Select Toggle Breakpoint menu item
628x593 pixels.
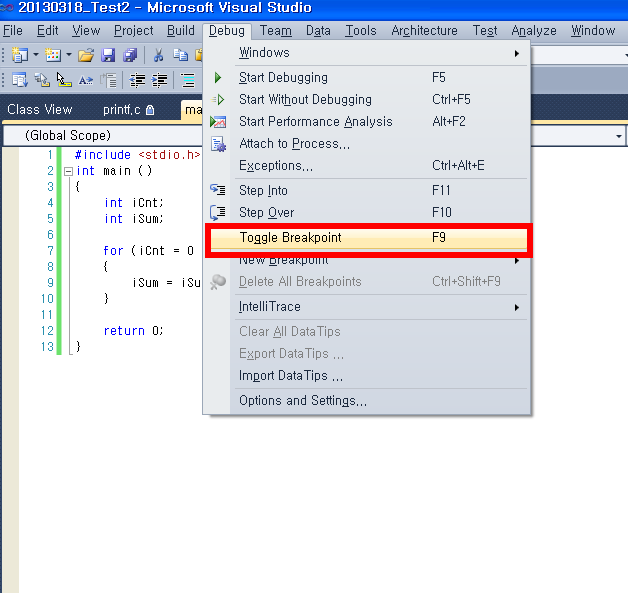point(368,238)
